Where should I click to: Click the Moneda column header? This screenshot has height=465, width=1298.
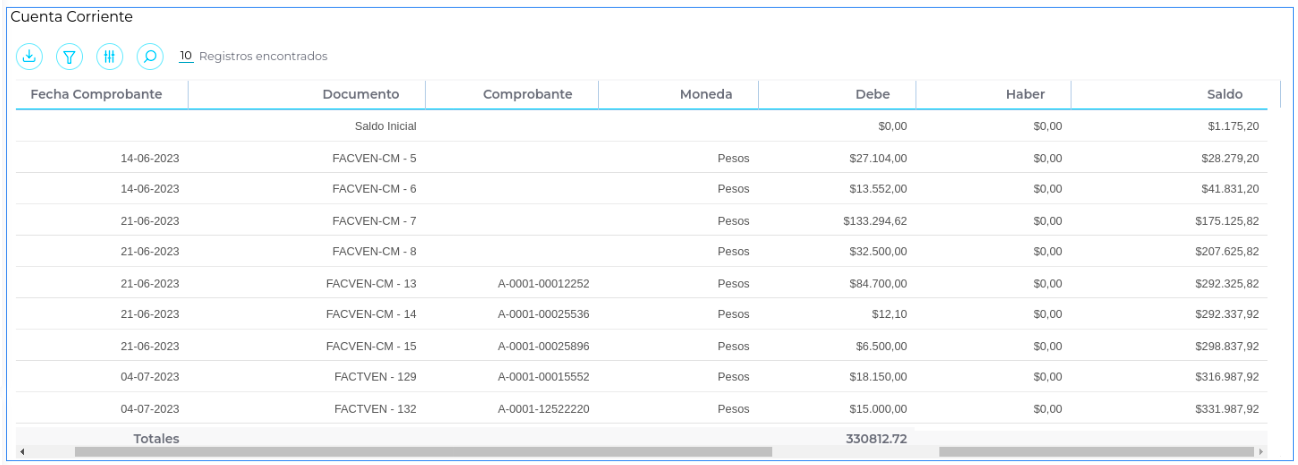(705, 94)
